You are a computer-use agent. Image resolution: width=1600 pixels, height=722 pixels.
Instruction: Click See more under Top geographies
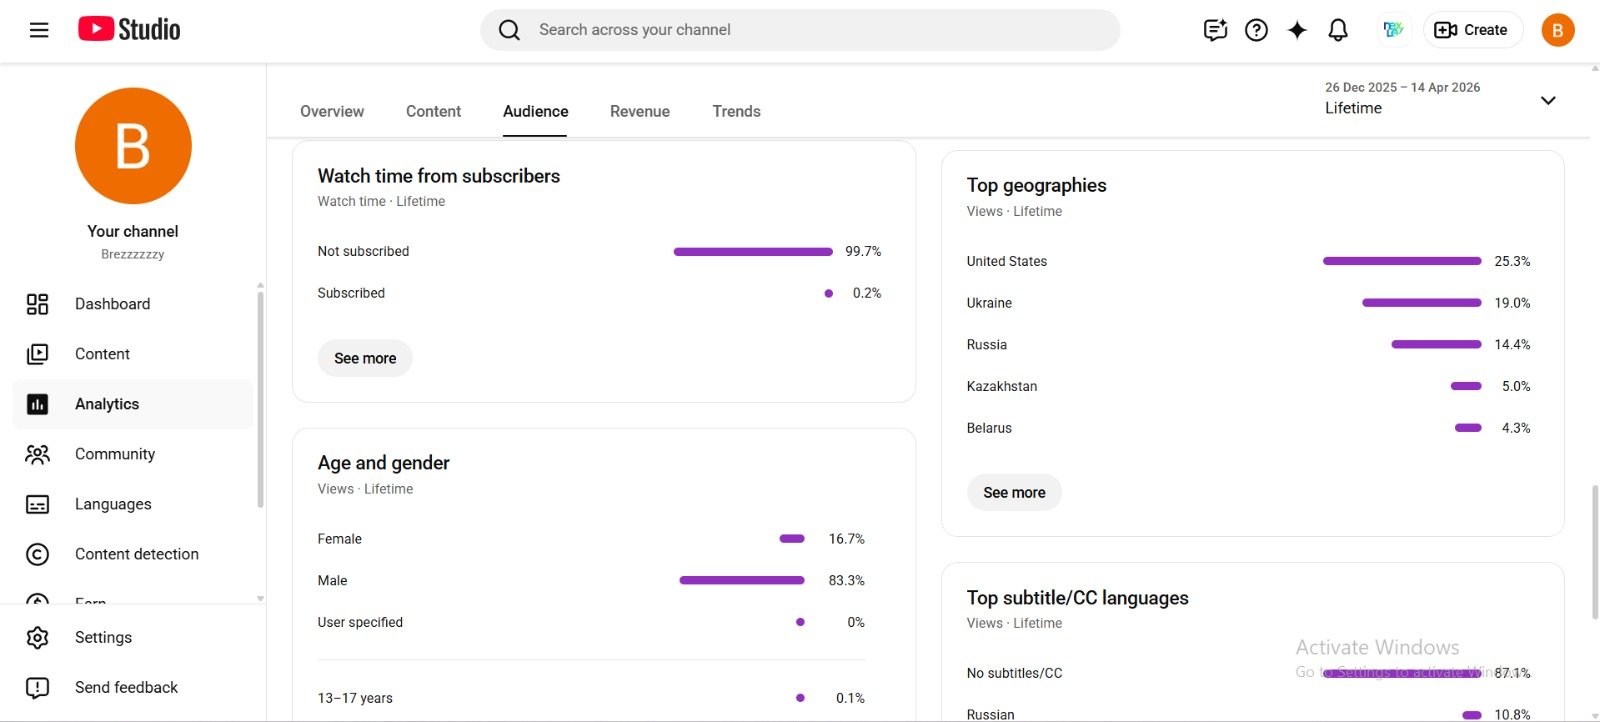click(1013, 492)
